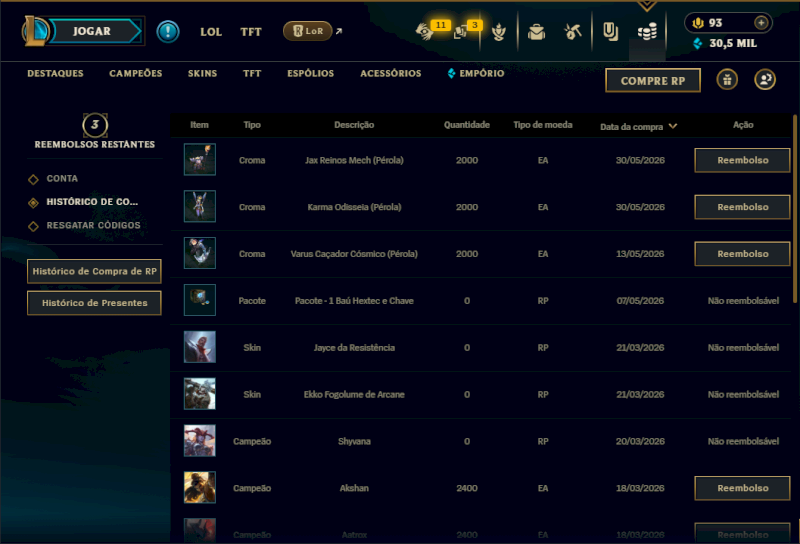Click the Tipo de moeda column header
The image size is (800, 544).
point(543,125)
